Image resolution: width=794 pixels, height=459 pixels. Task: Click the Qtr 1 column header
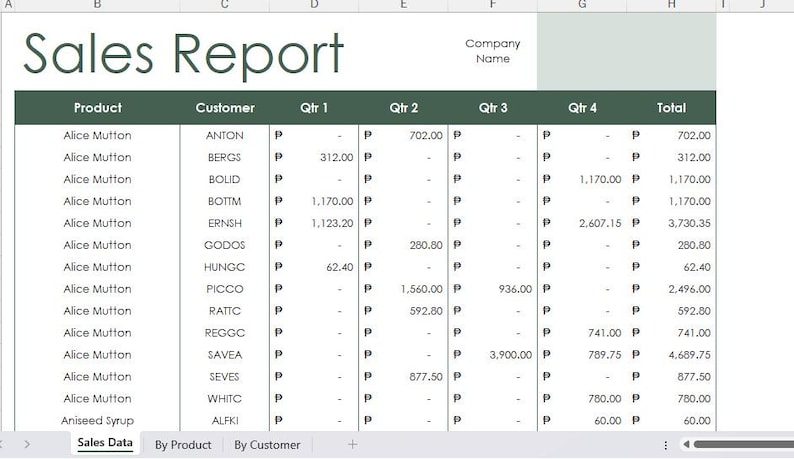tap(314, 108)
